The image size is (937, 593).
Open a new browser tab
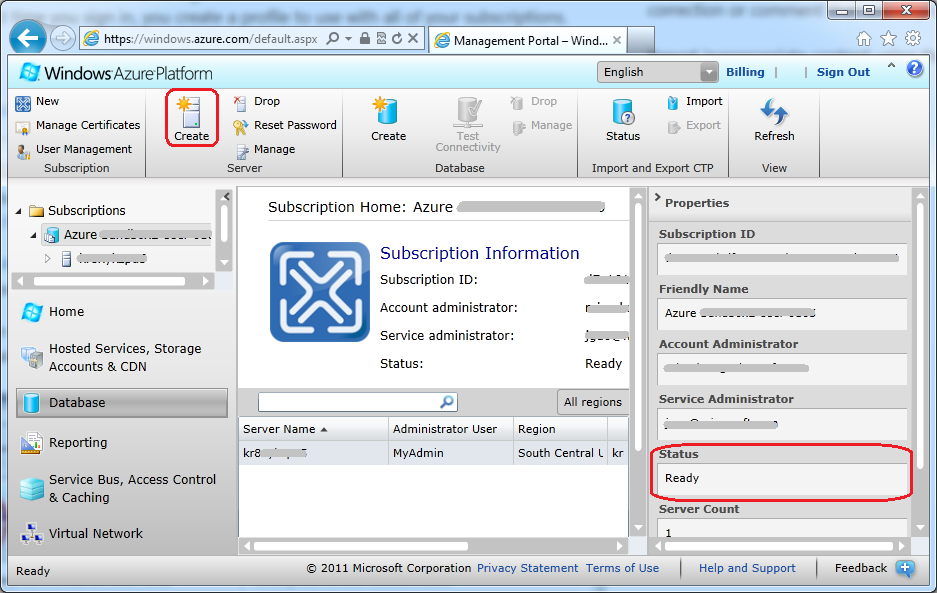(641, 41)
